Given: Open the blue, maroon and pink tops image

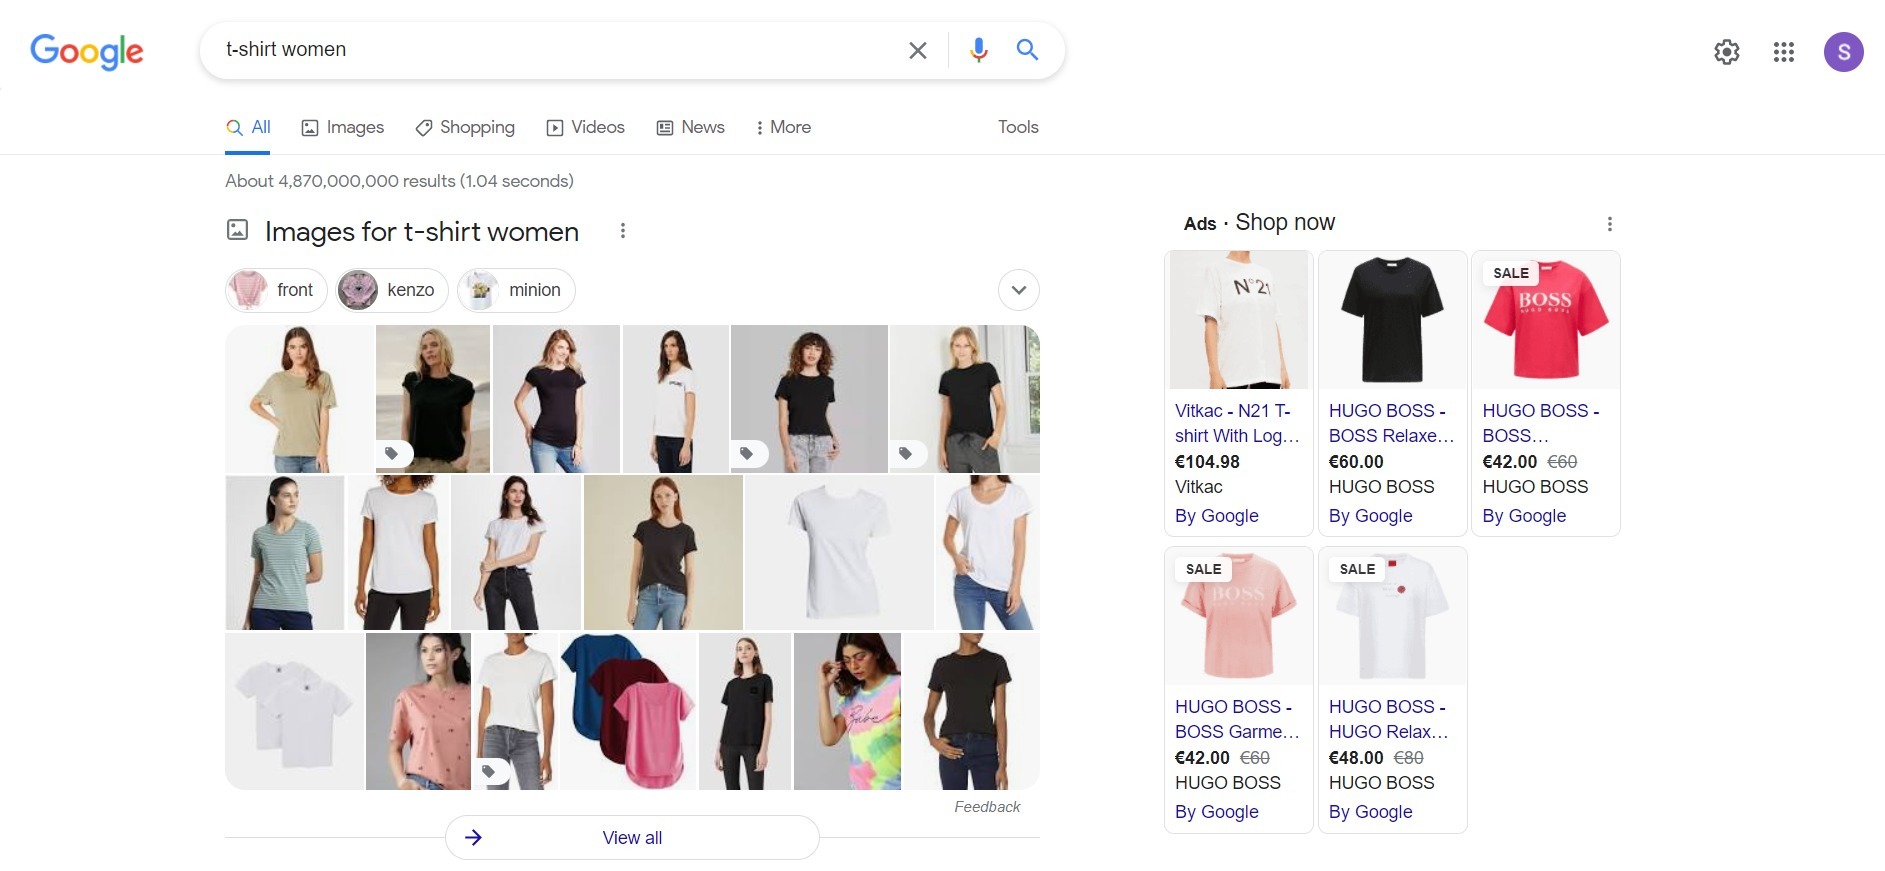Looking at the screenshot, I should pyautogui.click(x=628, y=711).
